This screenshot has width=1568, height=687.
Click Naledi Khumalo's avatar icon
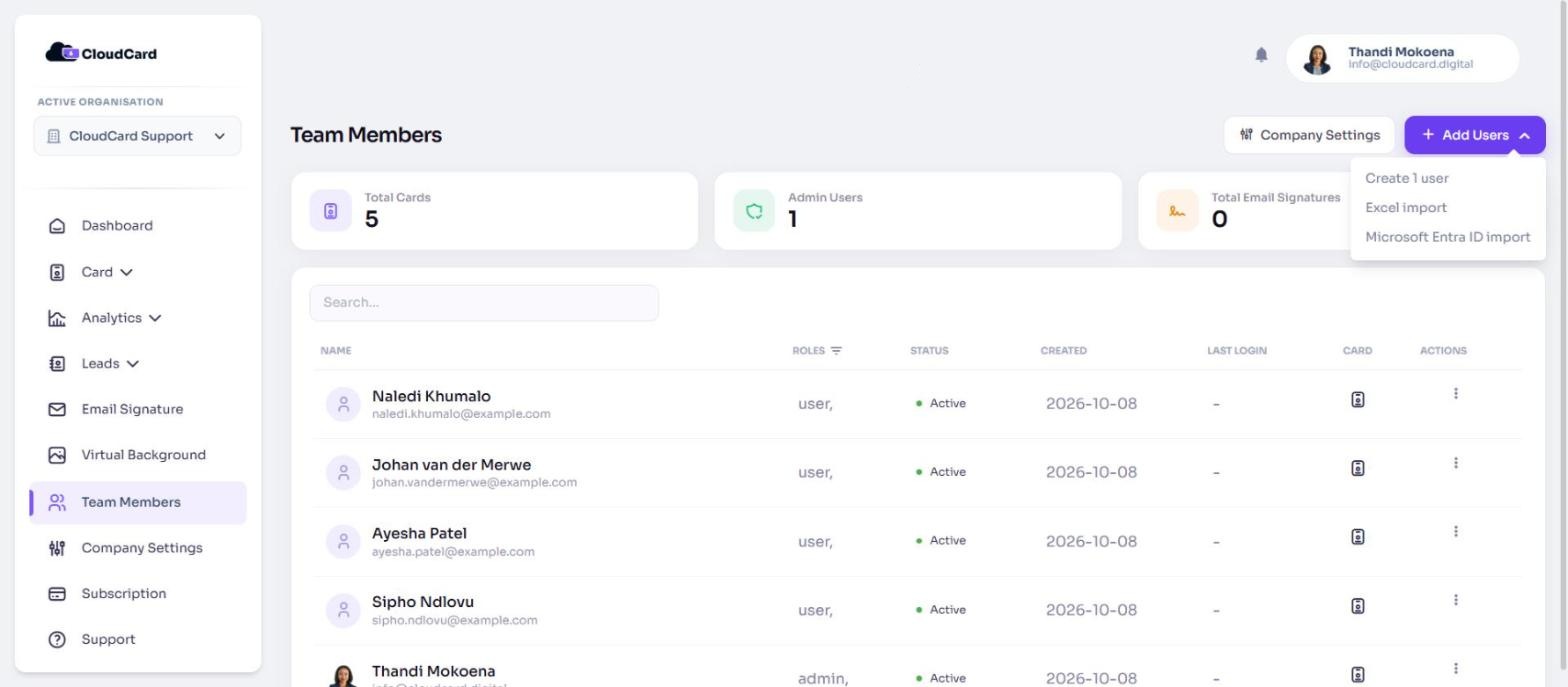point(343,404)
